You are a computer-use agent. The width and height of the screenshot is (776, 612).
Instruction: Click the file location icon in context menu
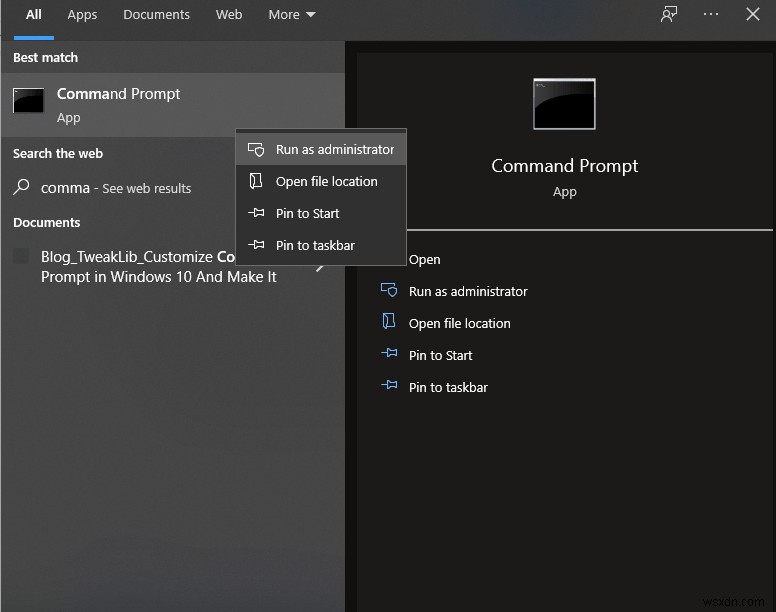pyautogui.click(x=256, y=181)
